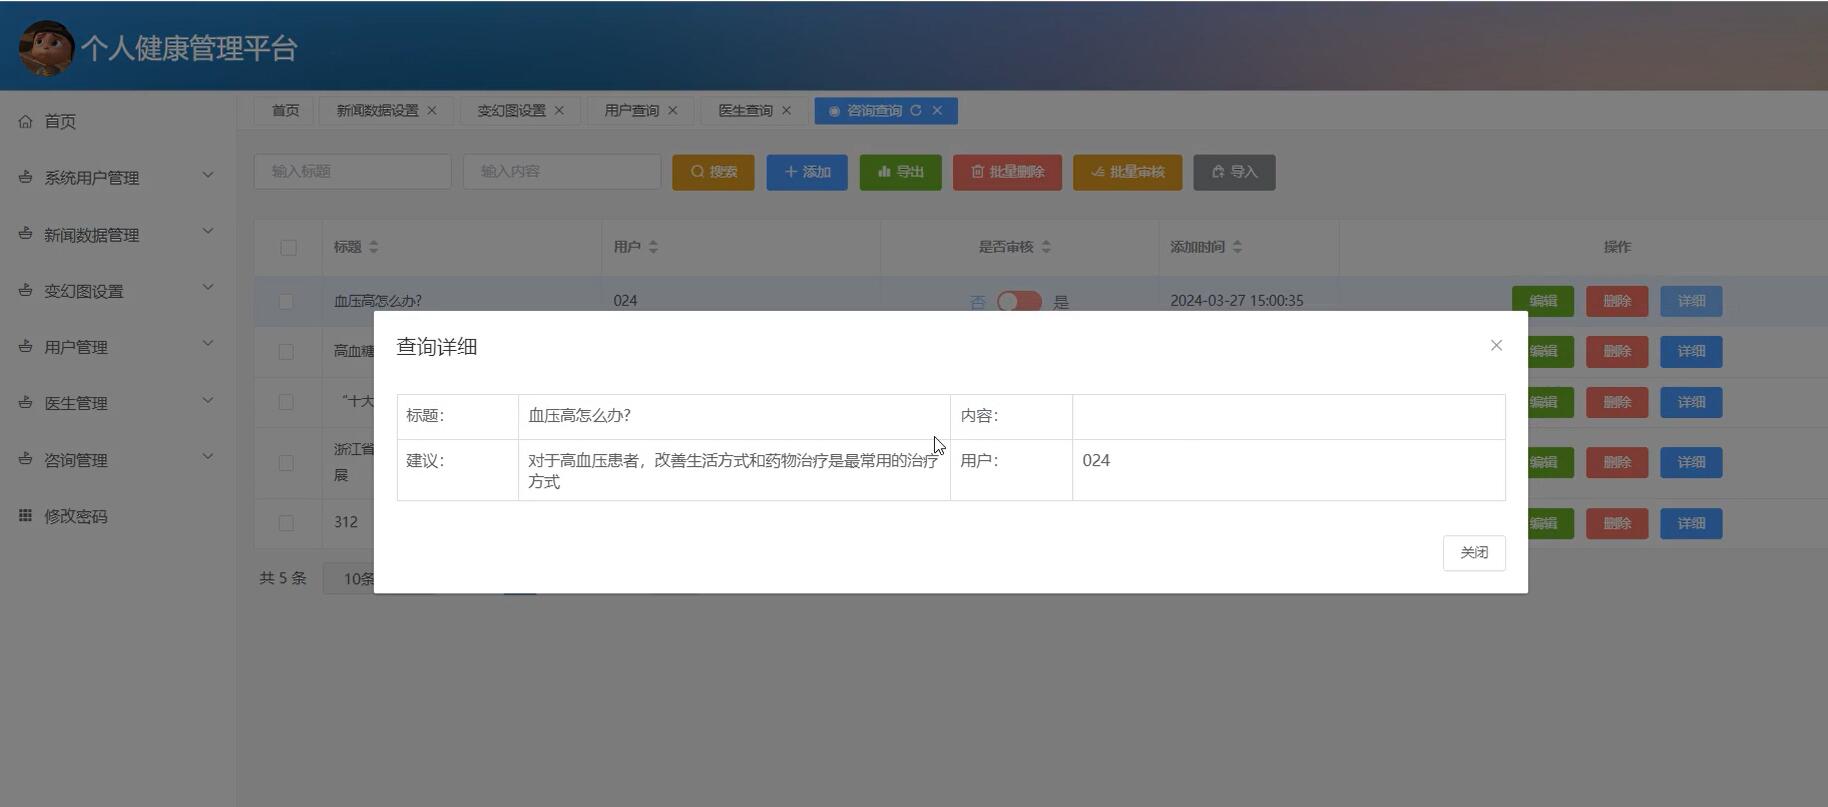Image resolution: width=1828 pixels, height=807 pixels.
Task: Click the orange 搜索 button
Action: [x=713, y=172]
